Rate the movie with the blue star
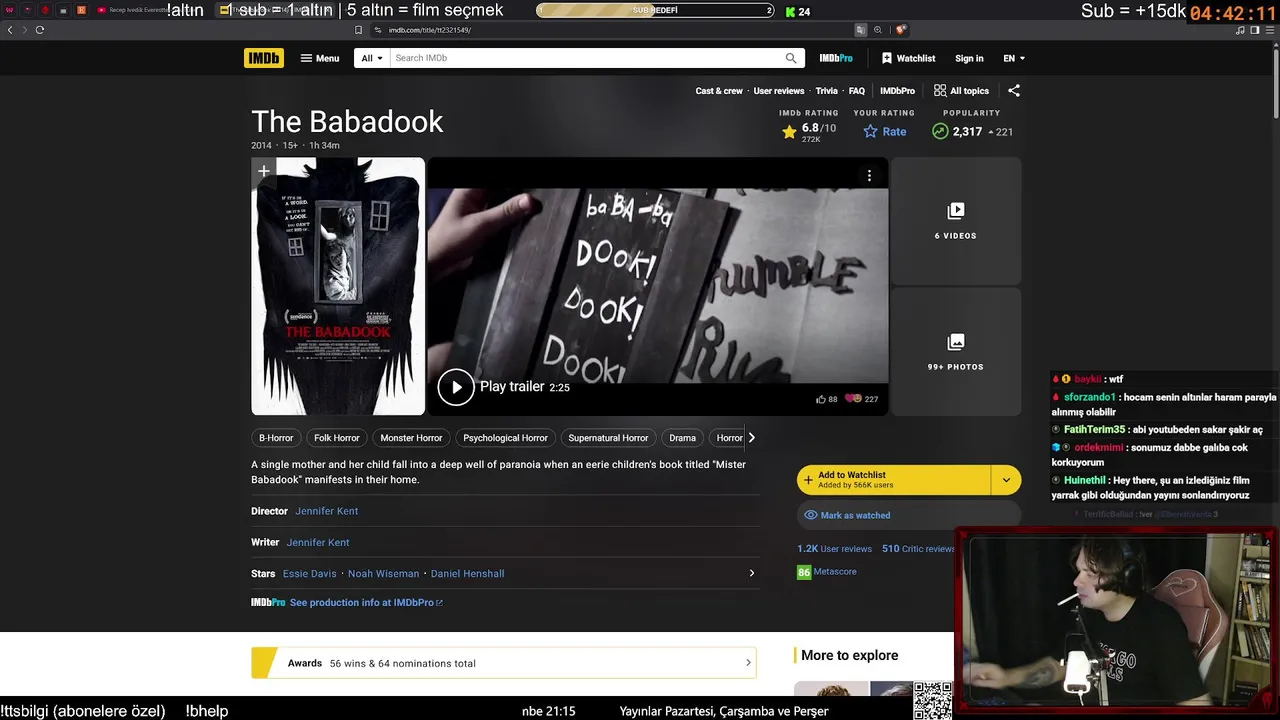This screenshot has height=720, width=1280. click(885, 132)
